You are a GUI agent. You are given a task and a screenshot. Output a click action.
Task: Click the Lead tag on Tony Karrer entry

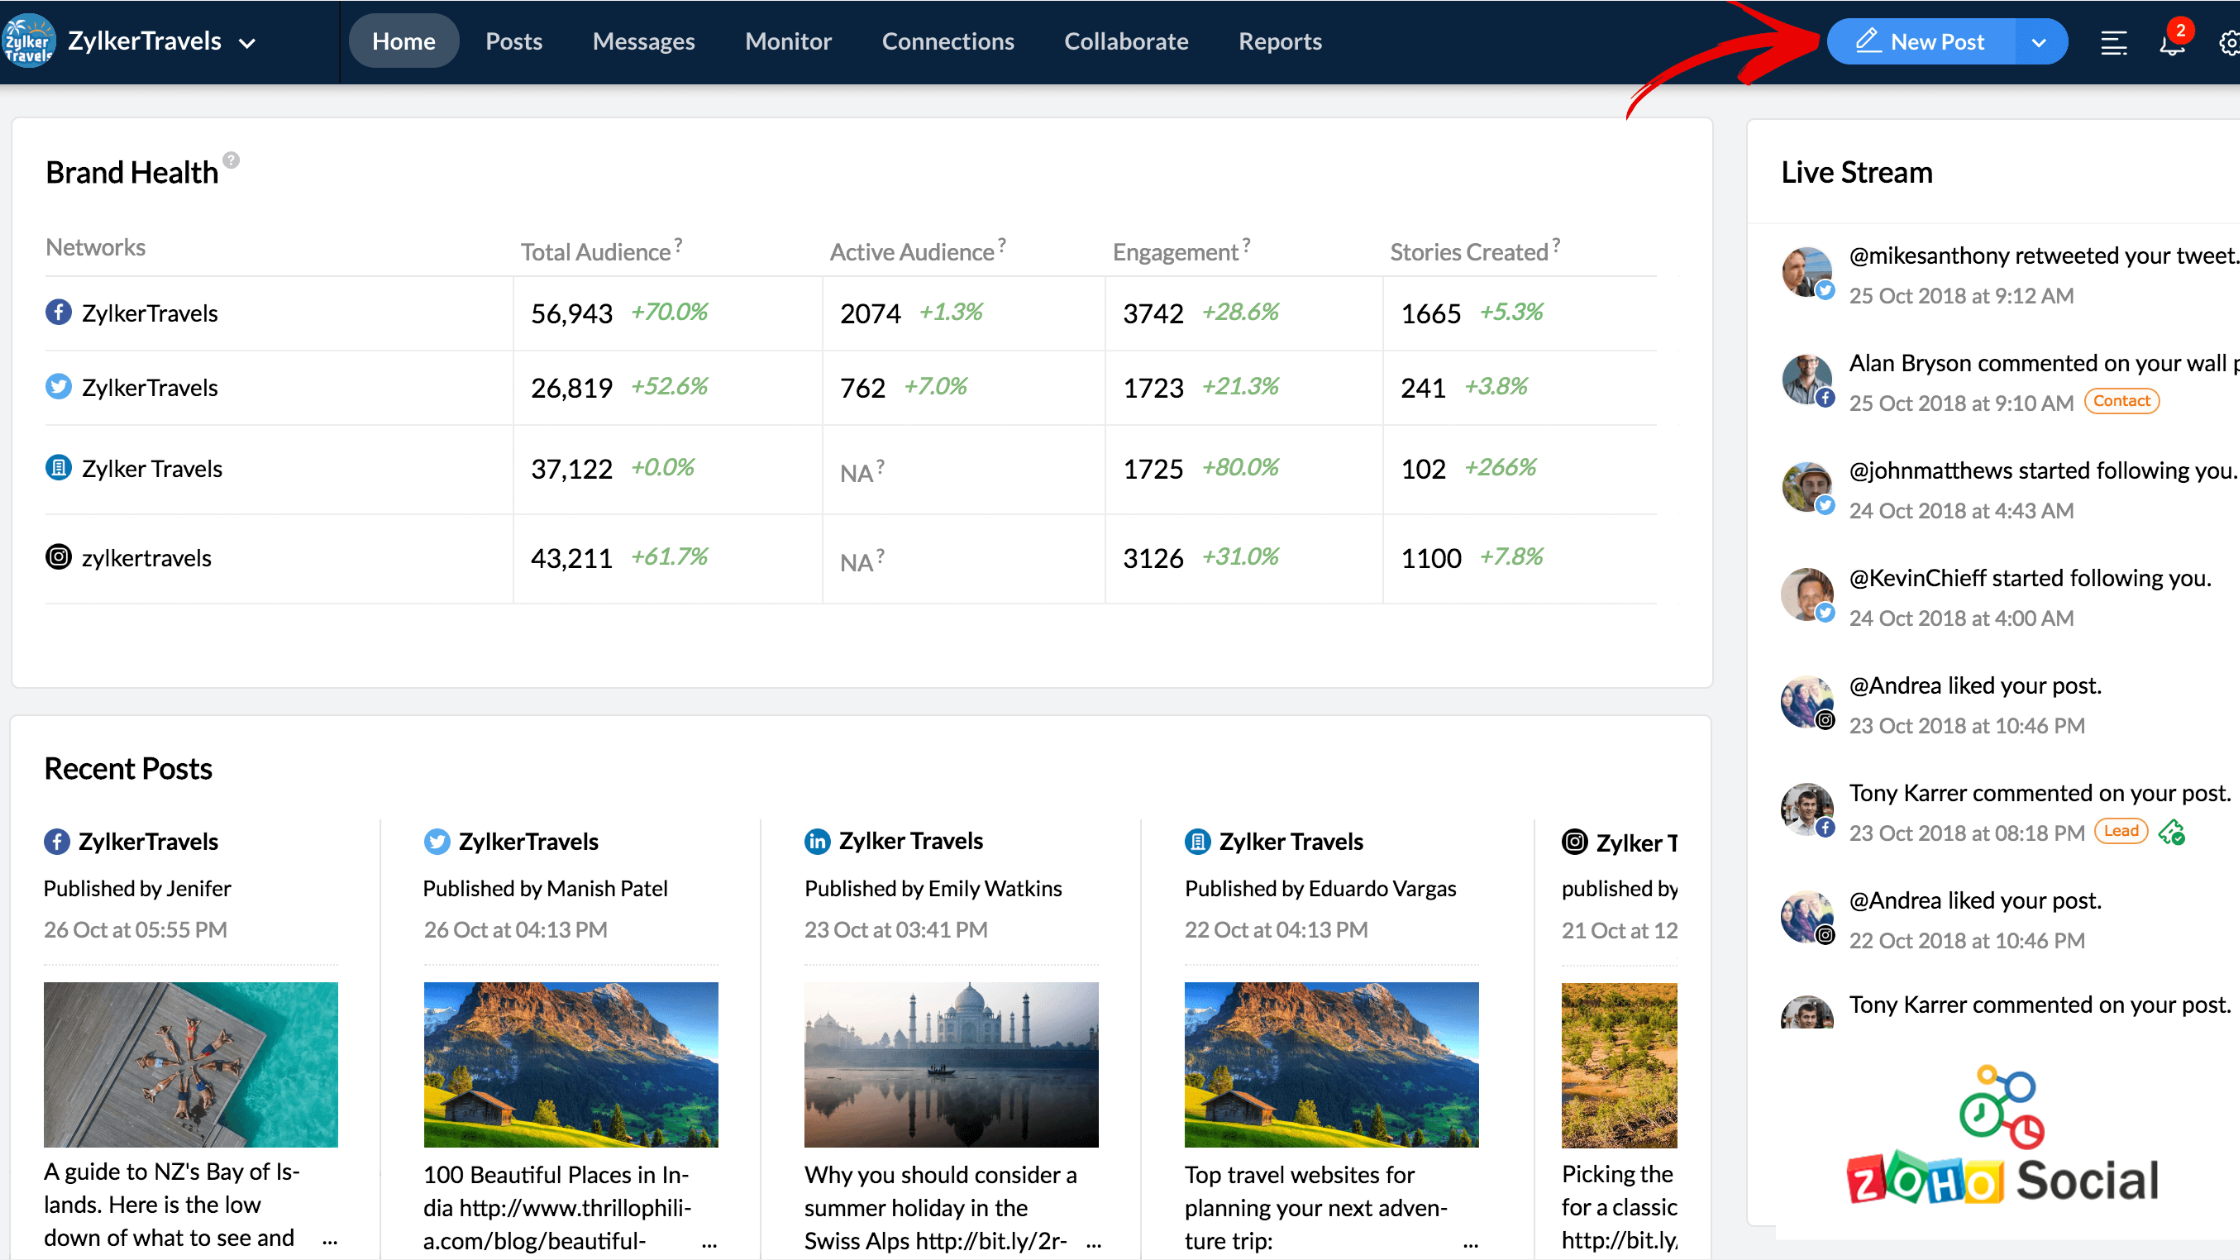[x=2121, y=831]
